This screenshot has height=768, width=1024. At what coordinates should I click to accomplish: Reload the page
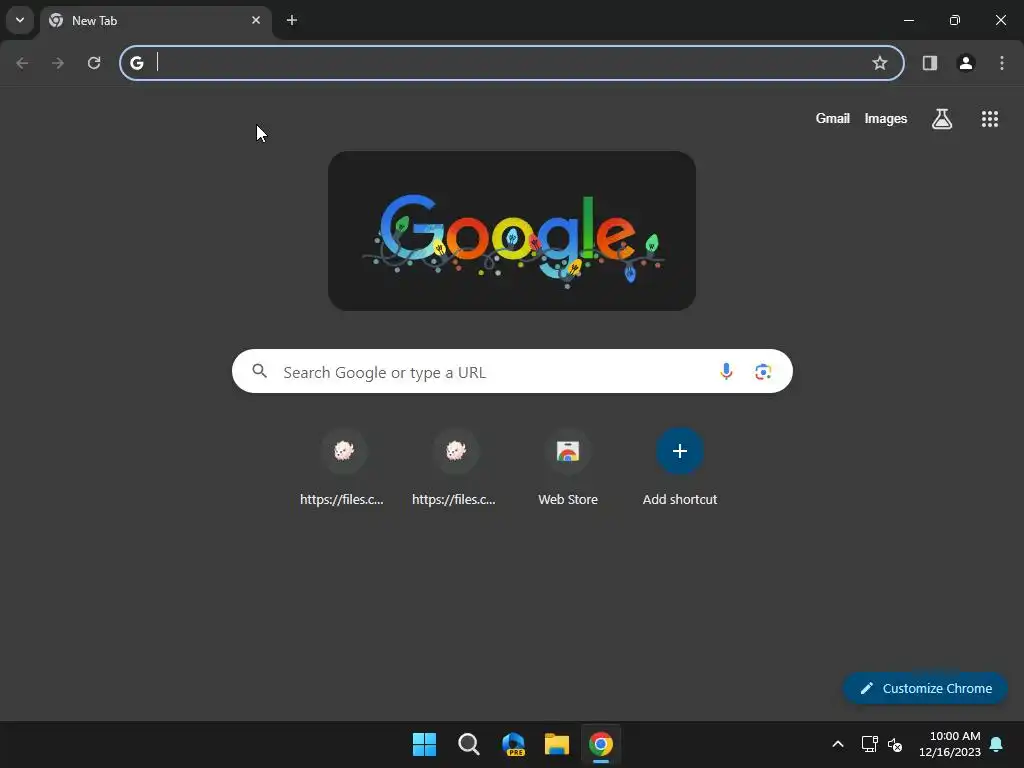tap(94, 63)
